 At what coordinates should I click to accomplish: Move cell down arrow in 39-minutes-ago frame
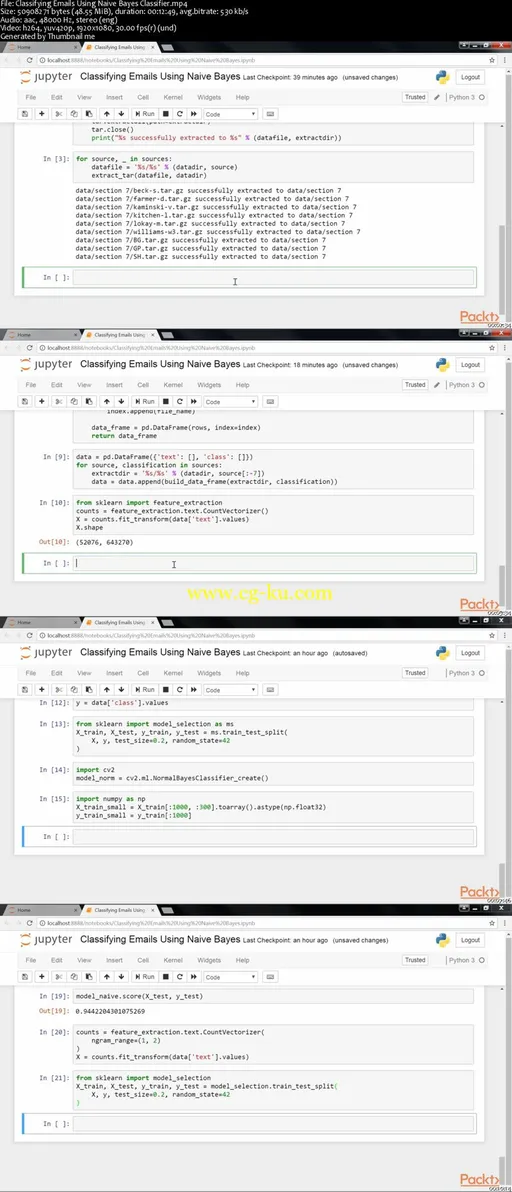(121, 114)
